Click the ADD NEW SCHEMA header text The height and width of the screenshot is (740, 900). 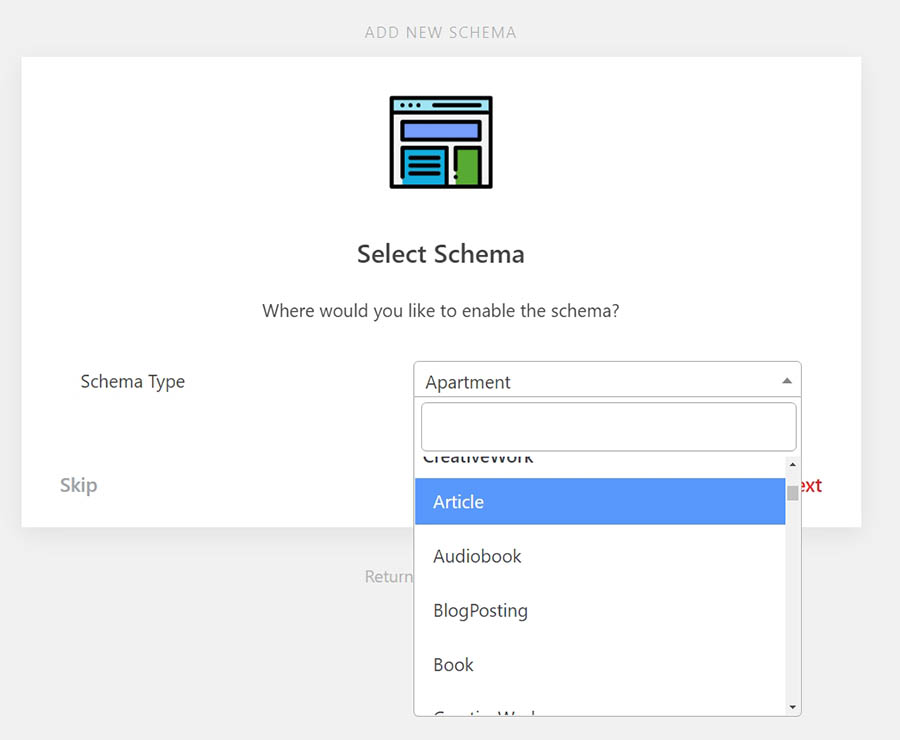click(x=440, y=32)
